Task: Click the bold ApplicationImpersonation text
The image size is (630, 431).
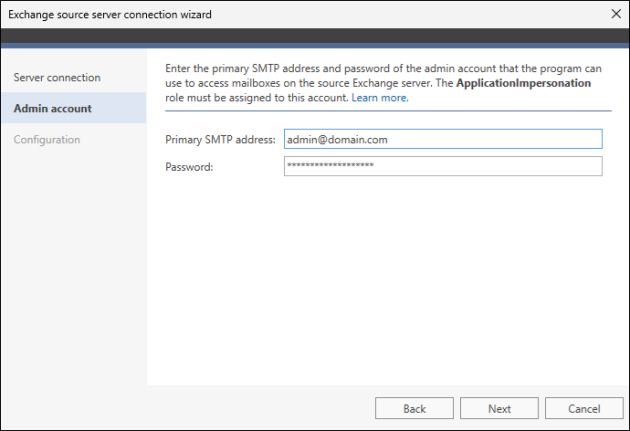Action: pos(524,83)
